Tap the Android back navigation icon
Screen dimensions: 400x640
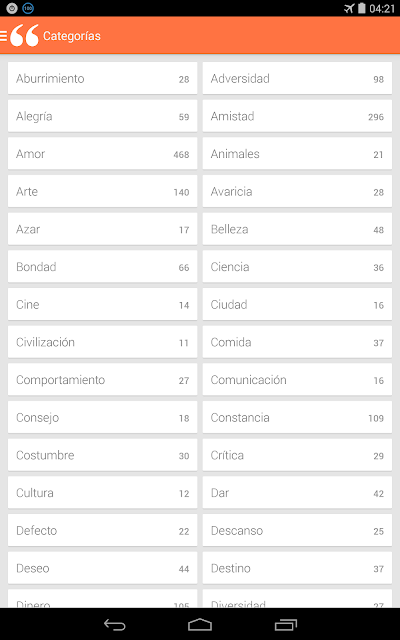click(x=115, y=624)
